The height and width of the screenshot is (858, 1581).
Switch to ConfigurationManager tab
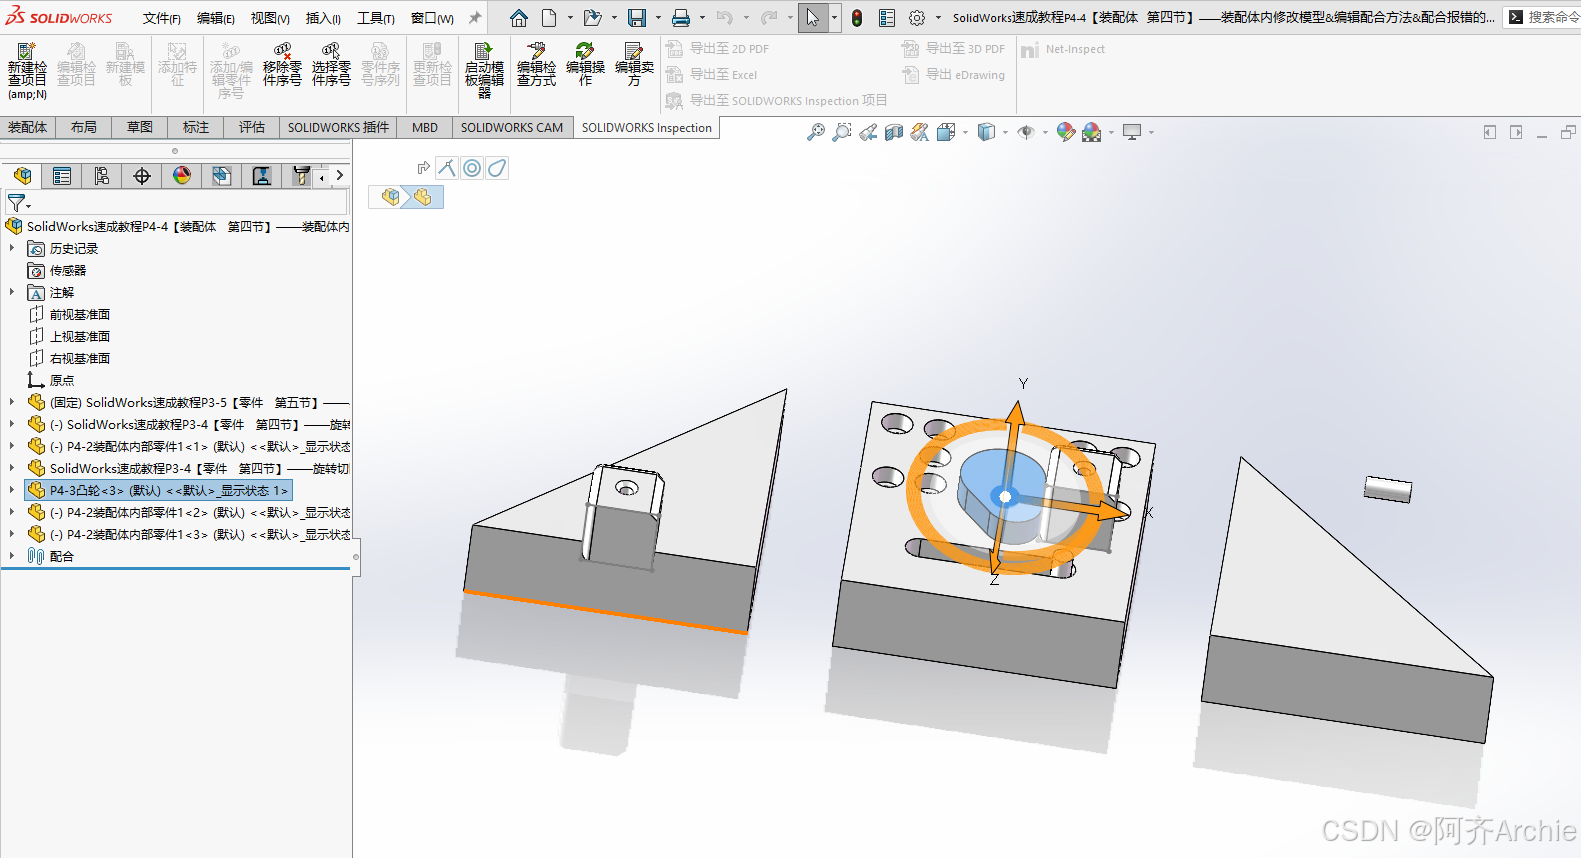coord(102,176)
